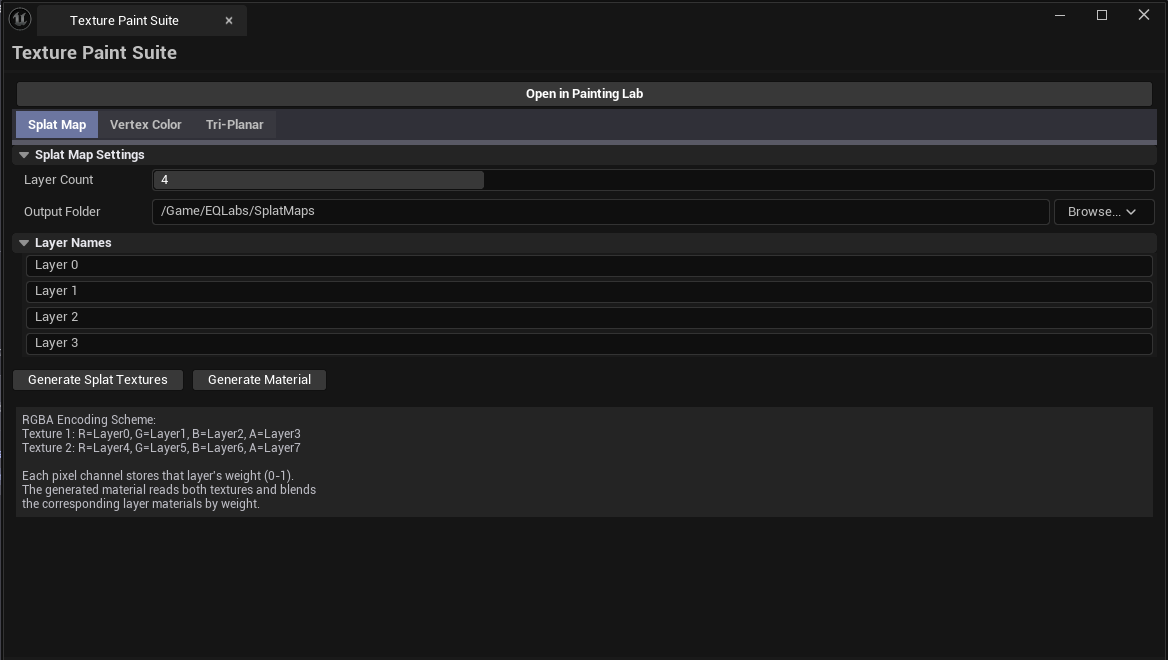Screen dimensions: 1168x660
Task: Maximize the window
Action: click(1102, 15)
